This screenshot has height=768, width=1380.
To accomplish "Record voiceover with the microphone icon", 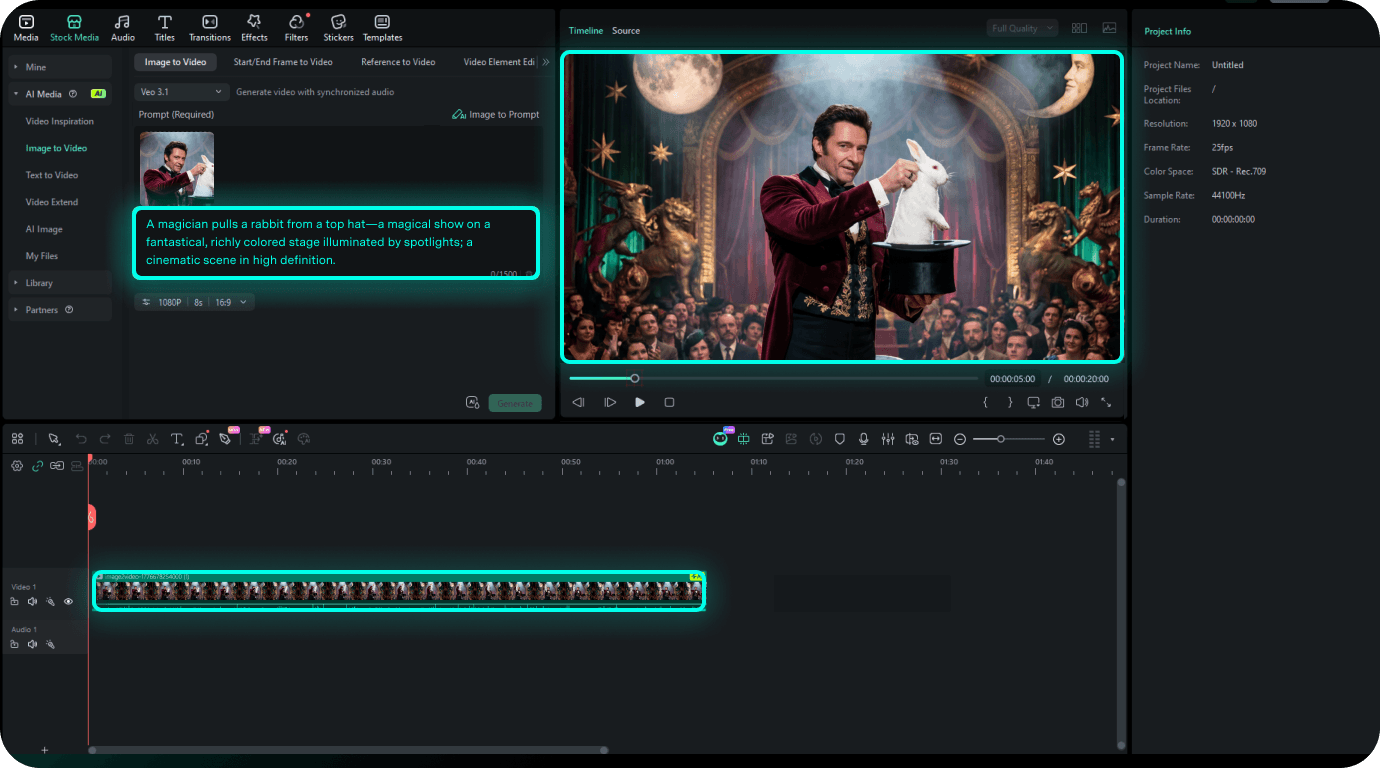I will [864, 439].
